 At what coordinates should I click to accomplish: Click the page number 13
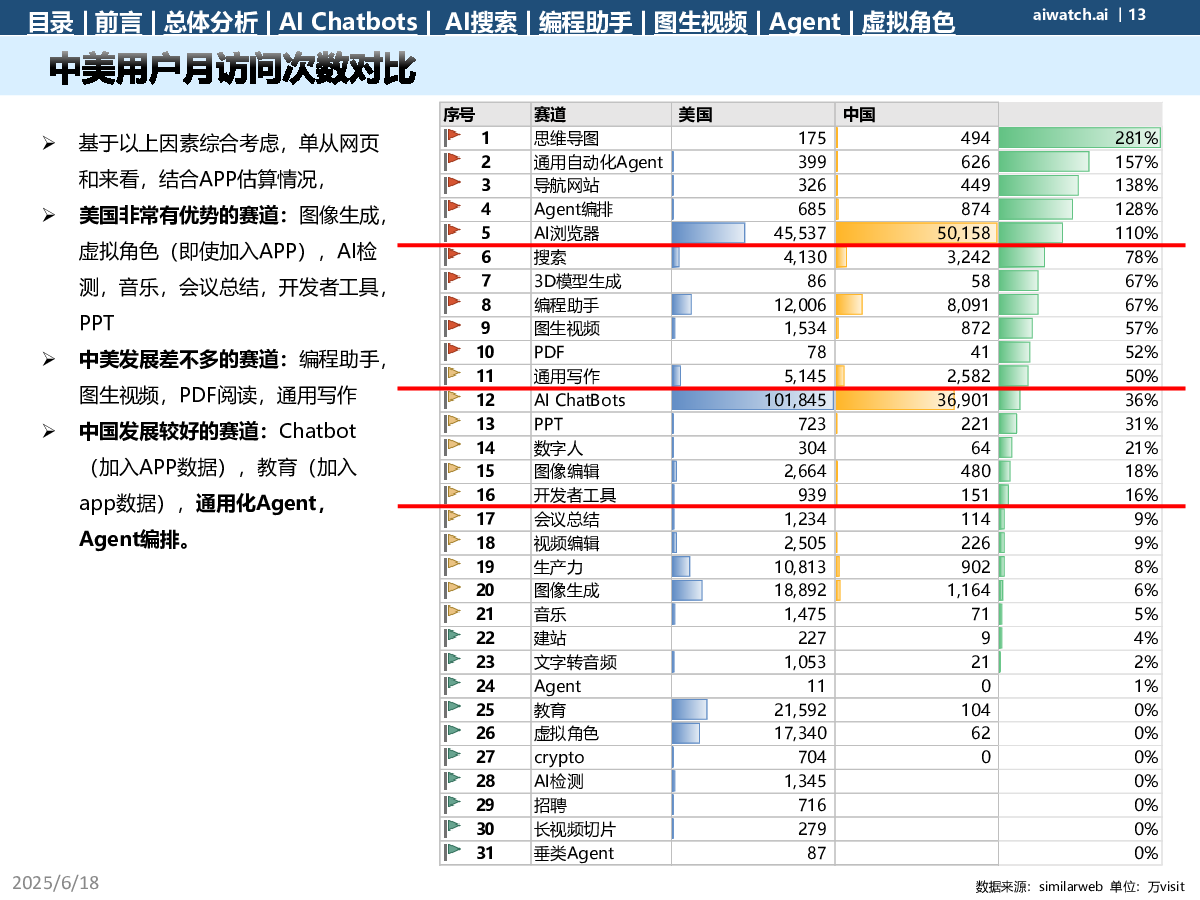click(x=1137, y=14)
